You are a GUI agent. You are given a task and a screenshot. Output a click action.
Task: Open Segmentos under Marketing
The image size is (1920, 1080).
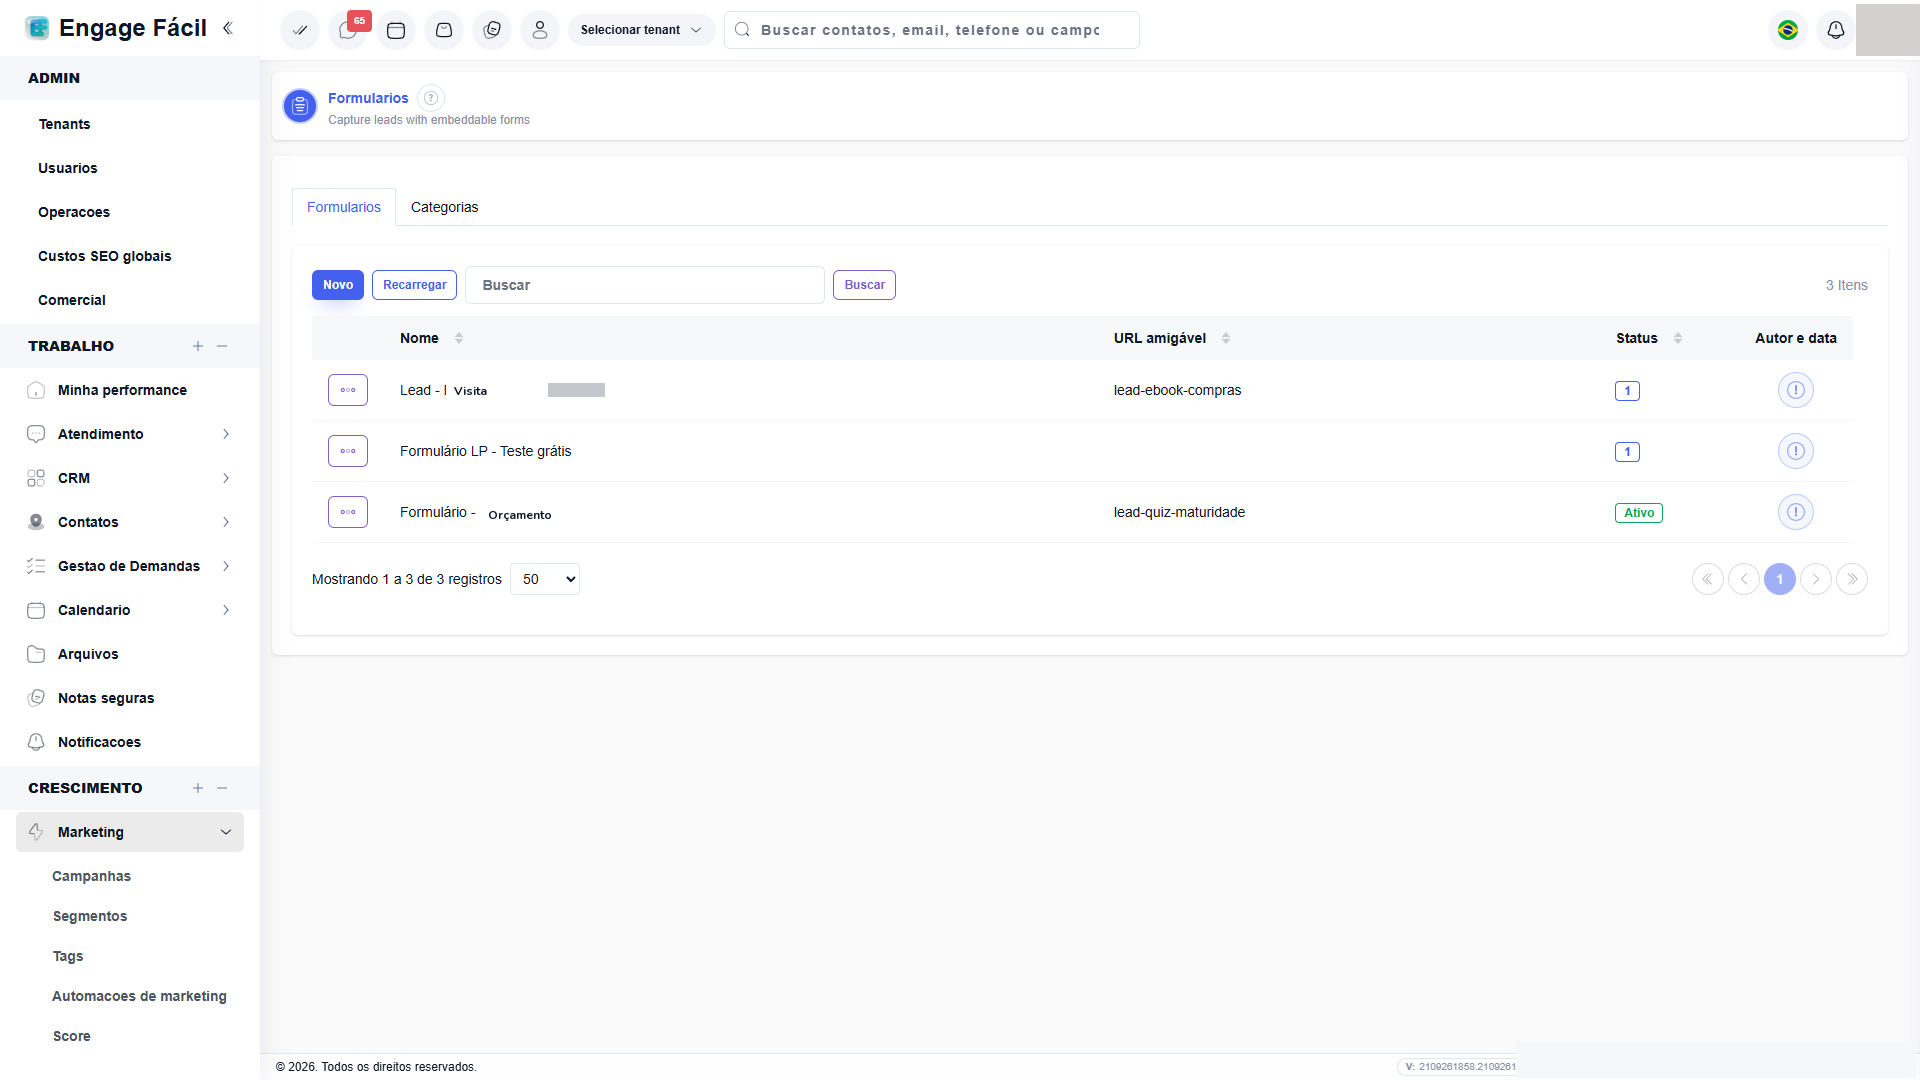[x=90, y=916]
